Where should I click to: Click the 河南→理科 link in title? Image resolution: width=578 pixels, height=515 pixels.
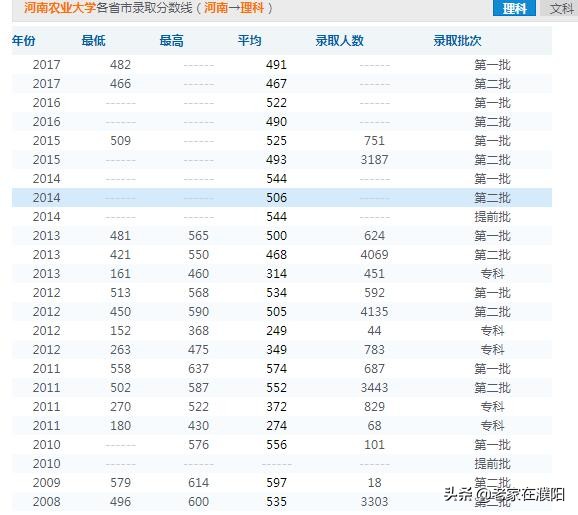click(x=234, y=7)
